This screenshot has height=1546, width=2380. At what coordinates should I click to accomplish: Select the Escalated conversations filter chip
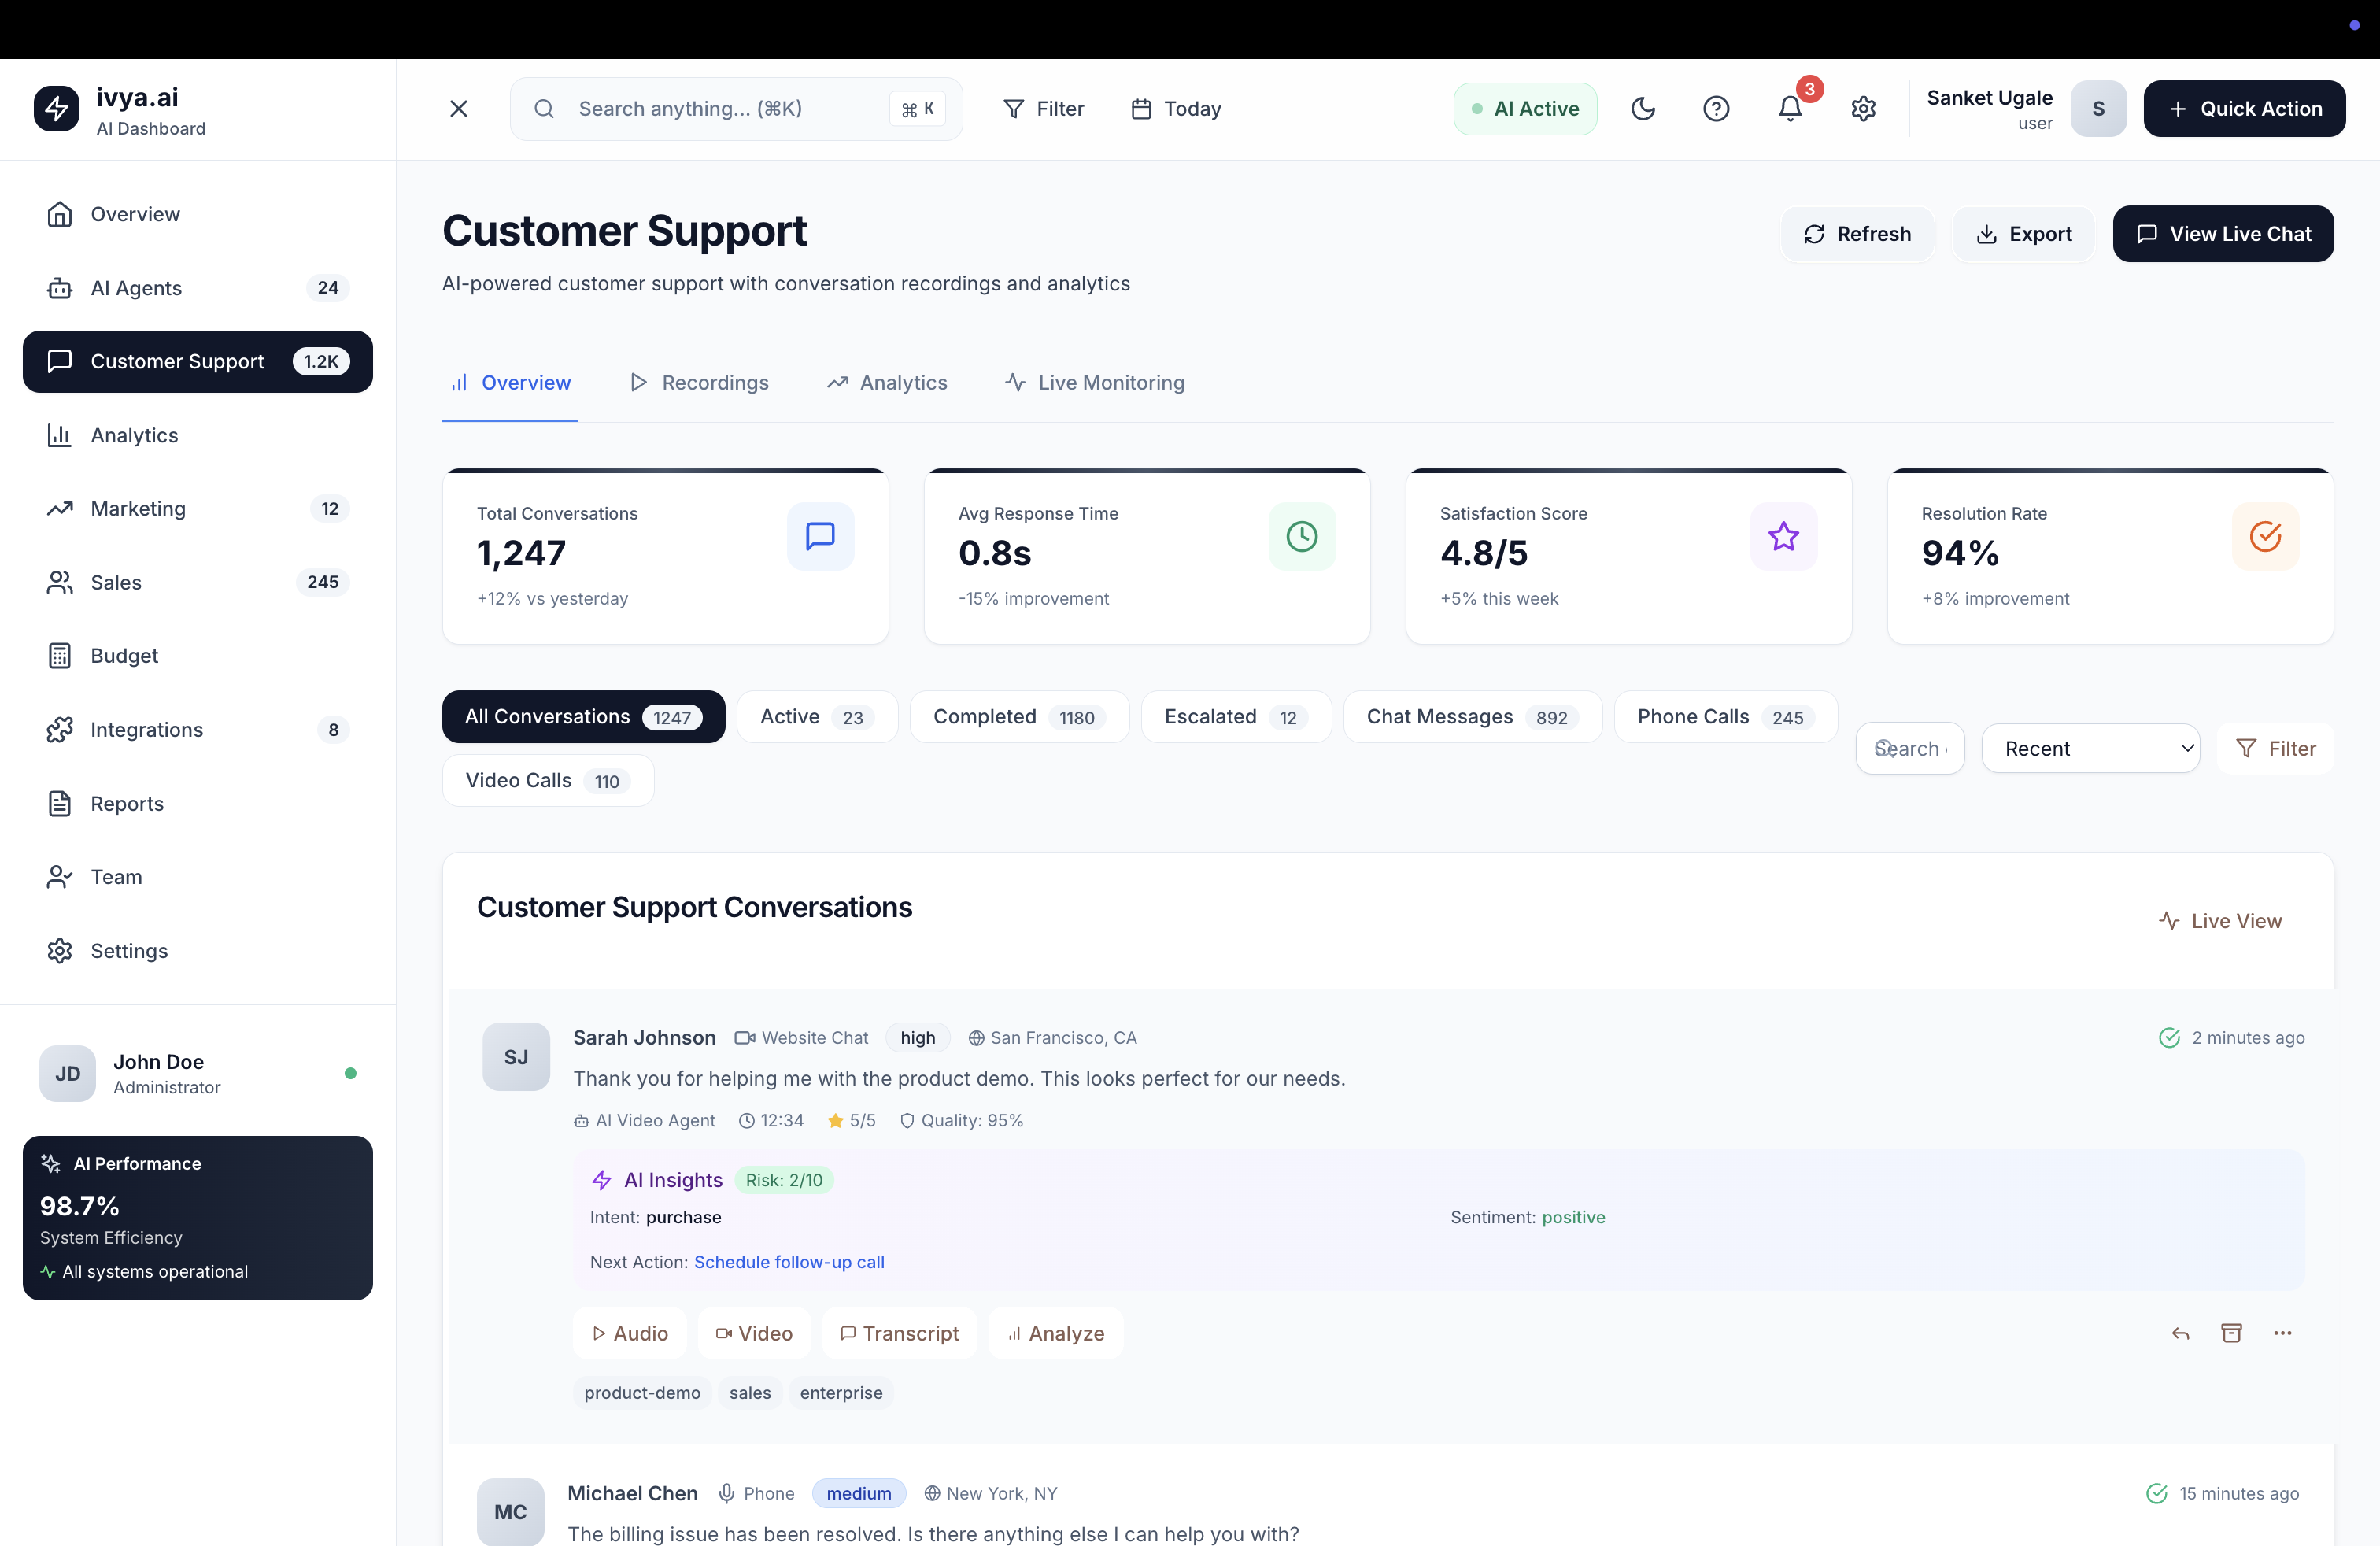(x=1235, y=716)
